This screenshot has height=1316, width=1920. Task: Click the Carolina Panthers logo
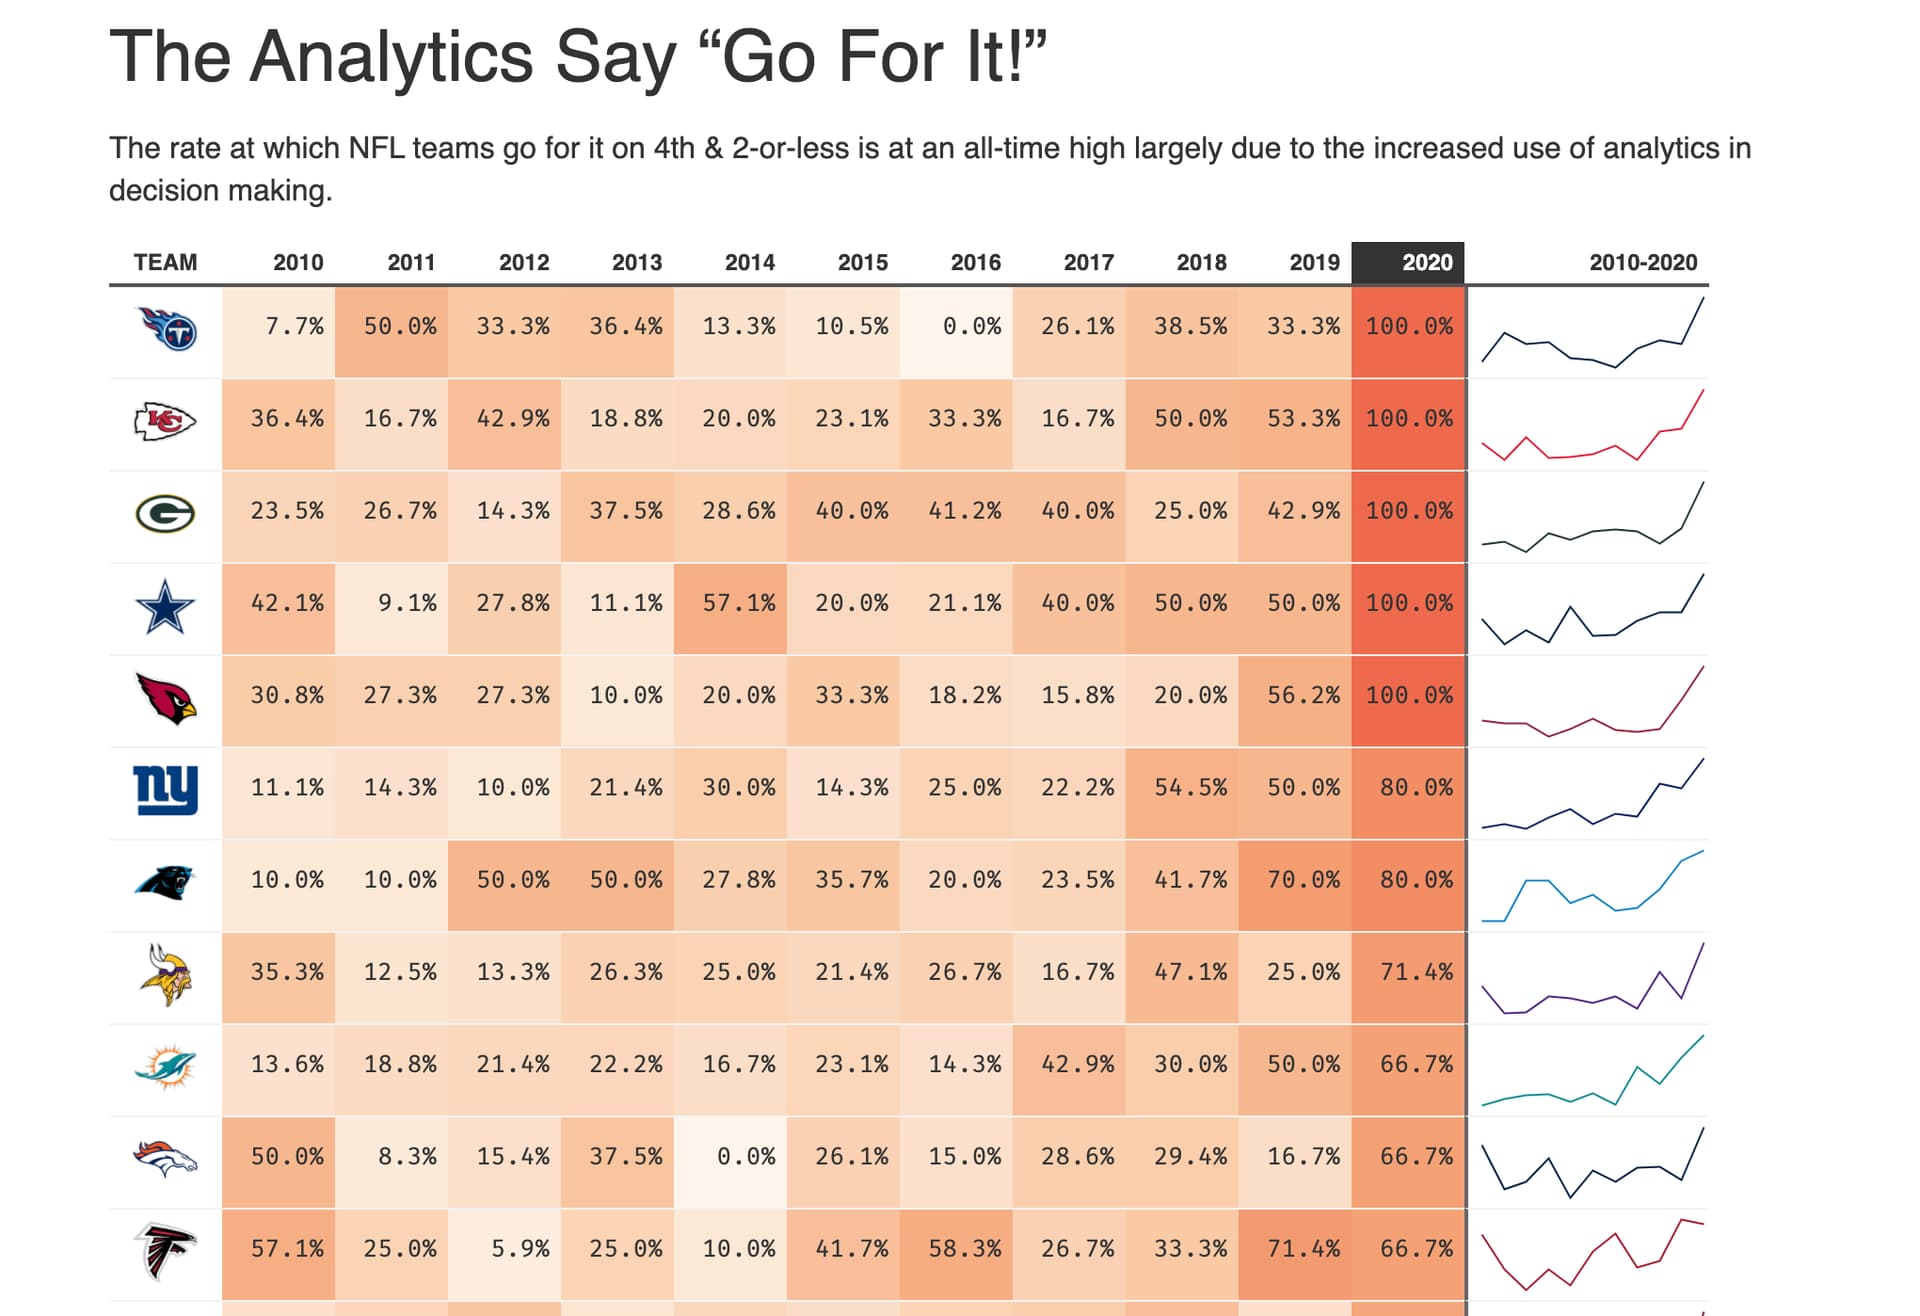165,882
